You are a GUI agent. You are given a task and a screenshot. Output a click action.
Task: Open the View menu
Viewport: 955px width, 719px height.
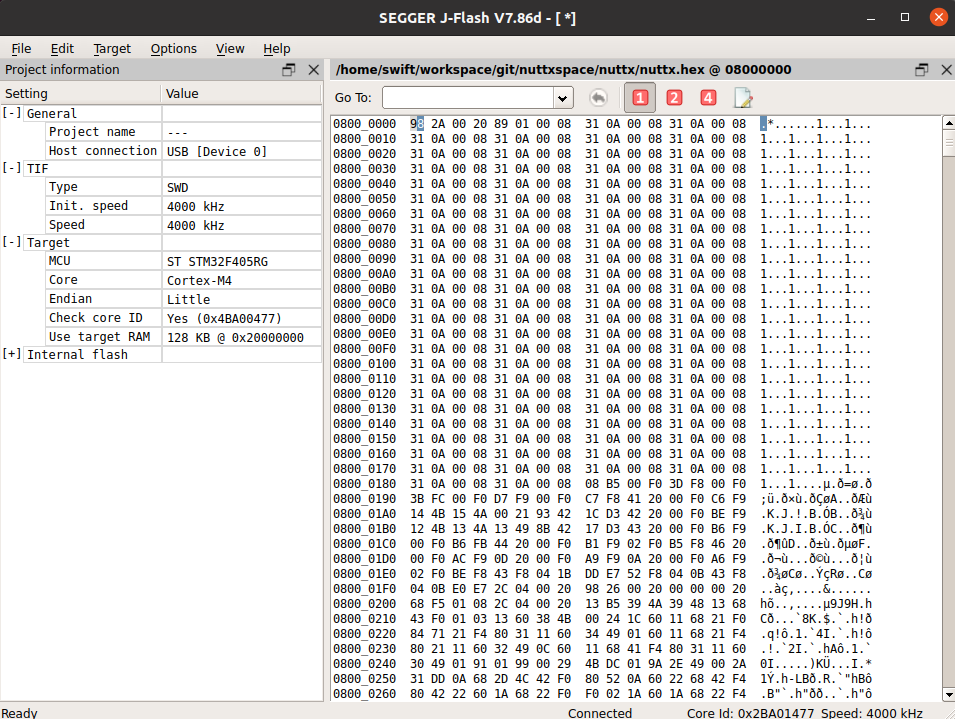click(x=230, y=49)
